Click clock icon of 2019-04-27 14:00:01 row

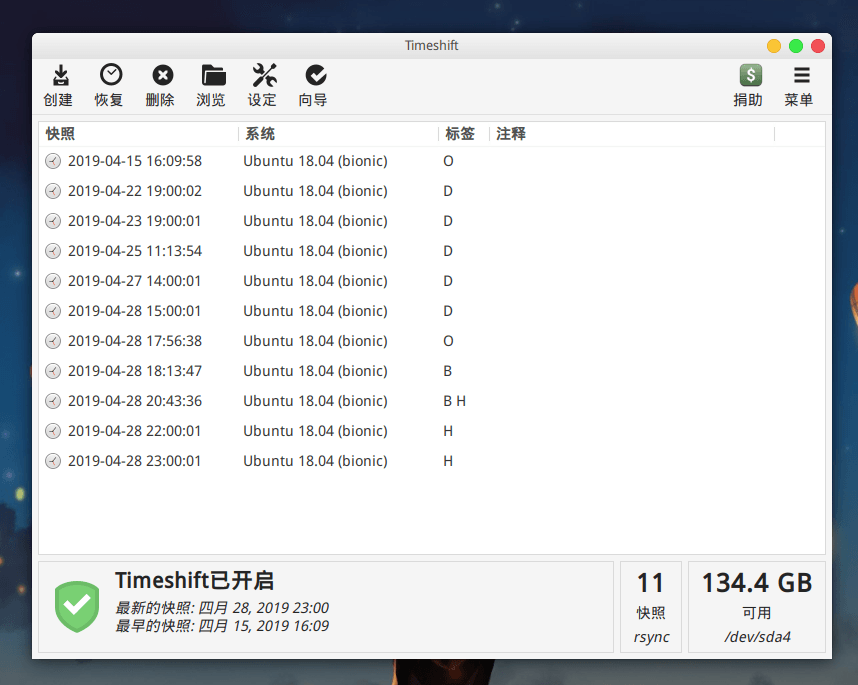[x=53, y=281]
